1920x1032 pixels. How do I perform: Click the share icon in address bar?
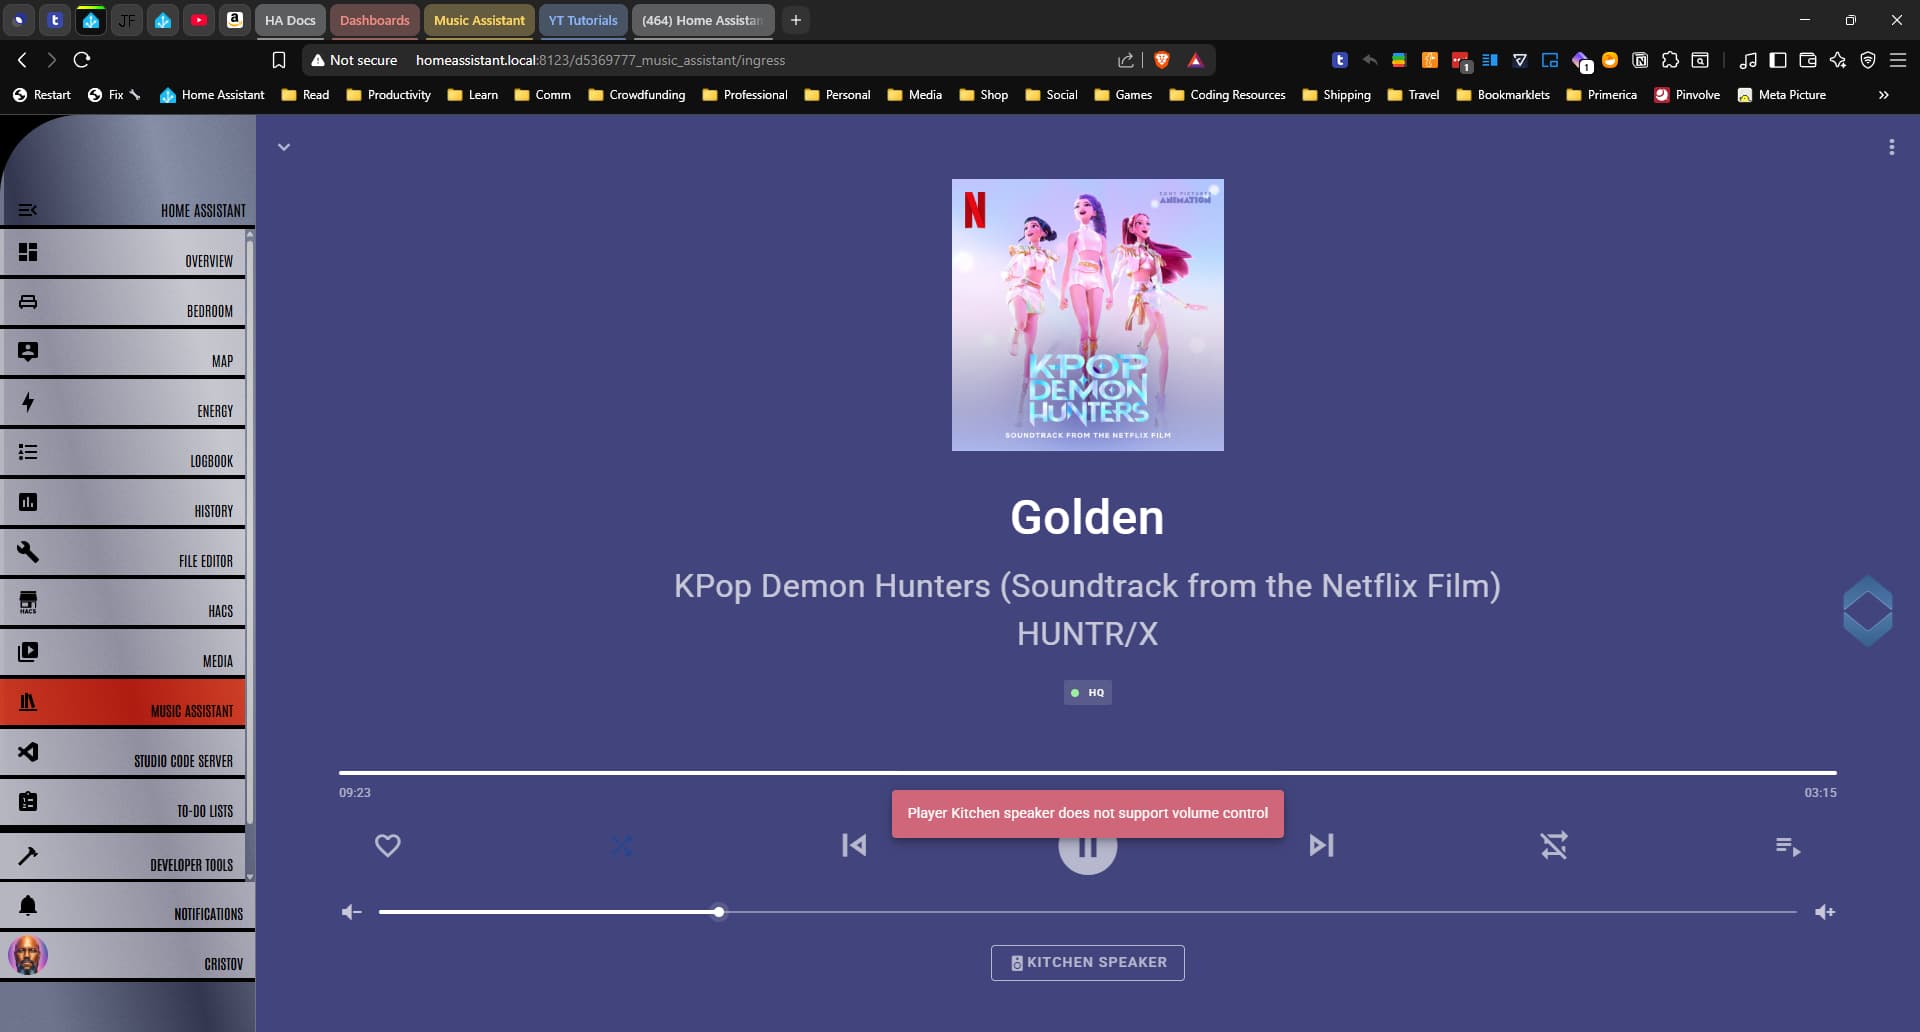pos(1126,60)
